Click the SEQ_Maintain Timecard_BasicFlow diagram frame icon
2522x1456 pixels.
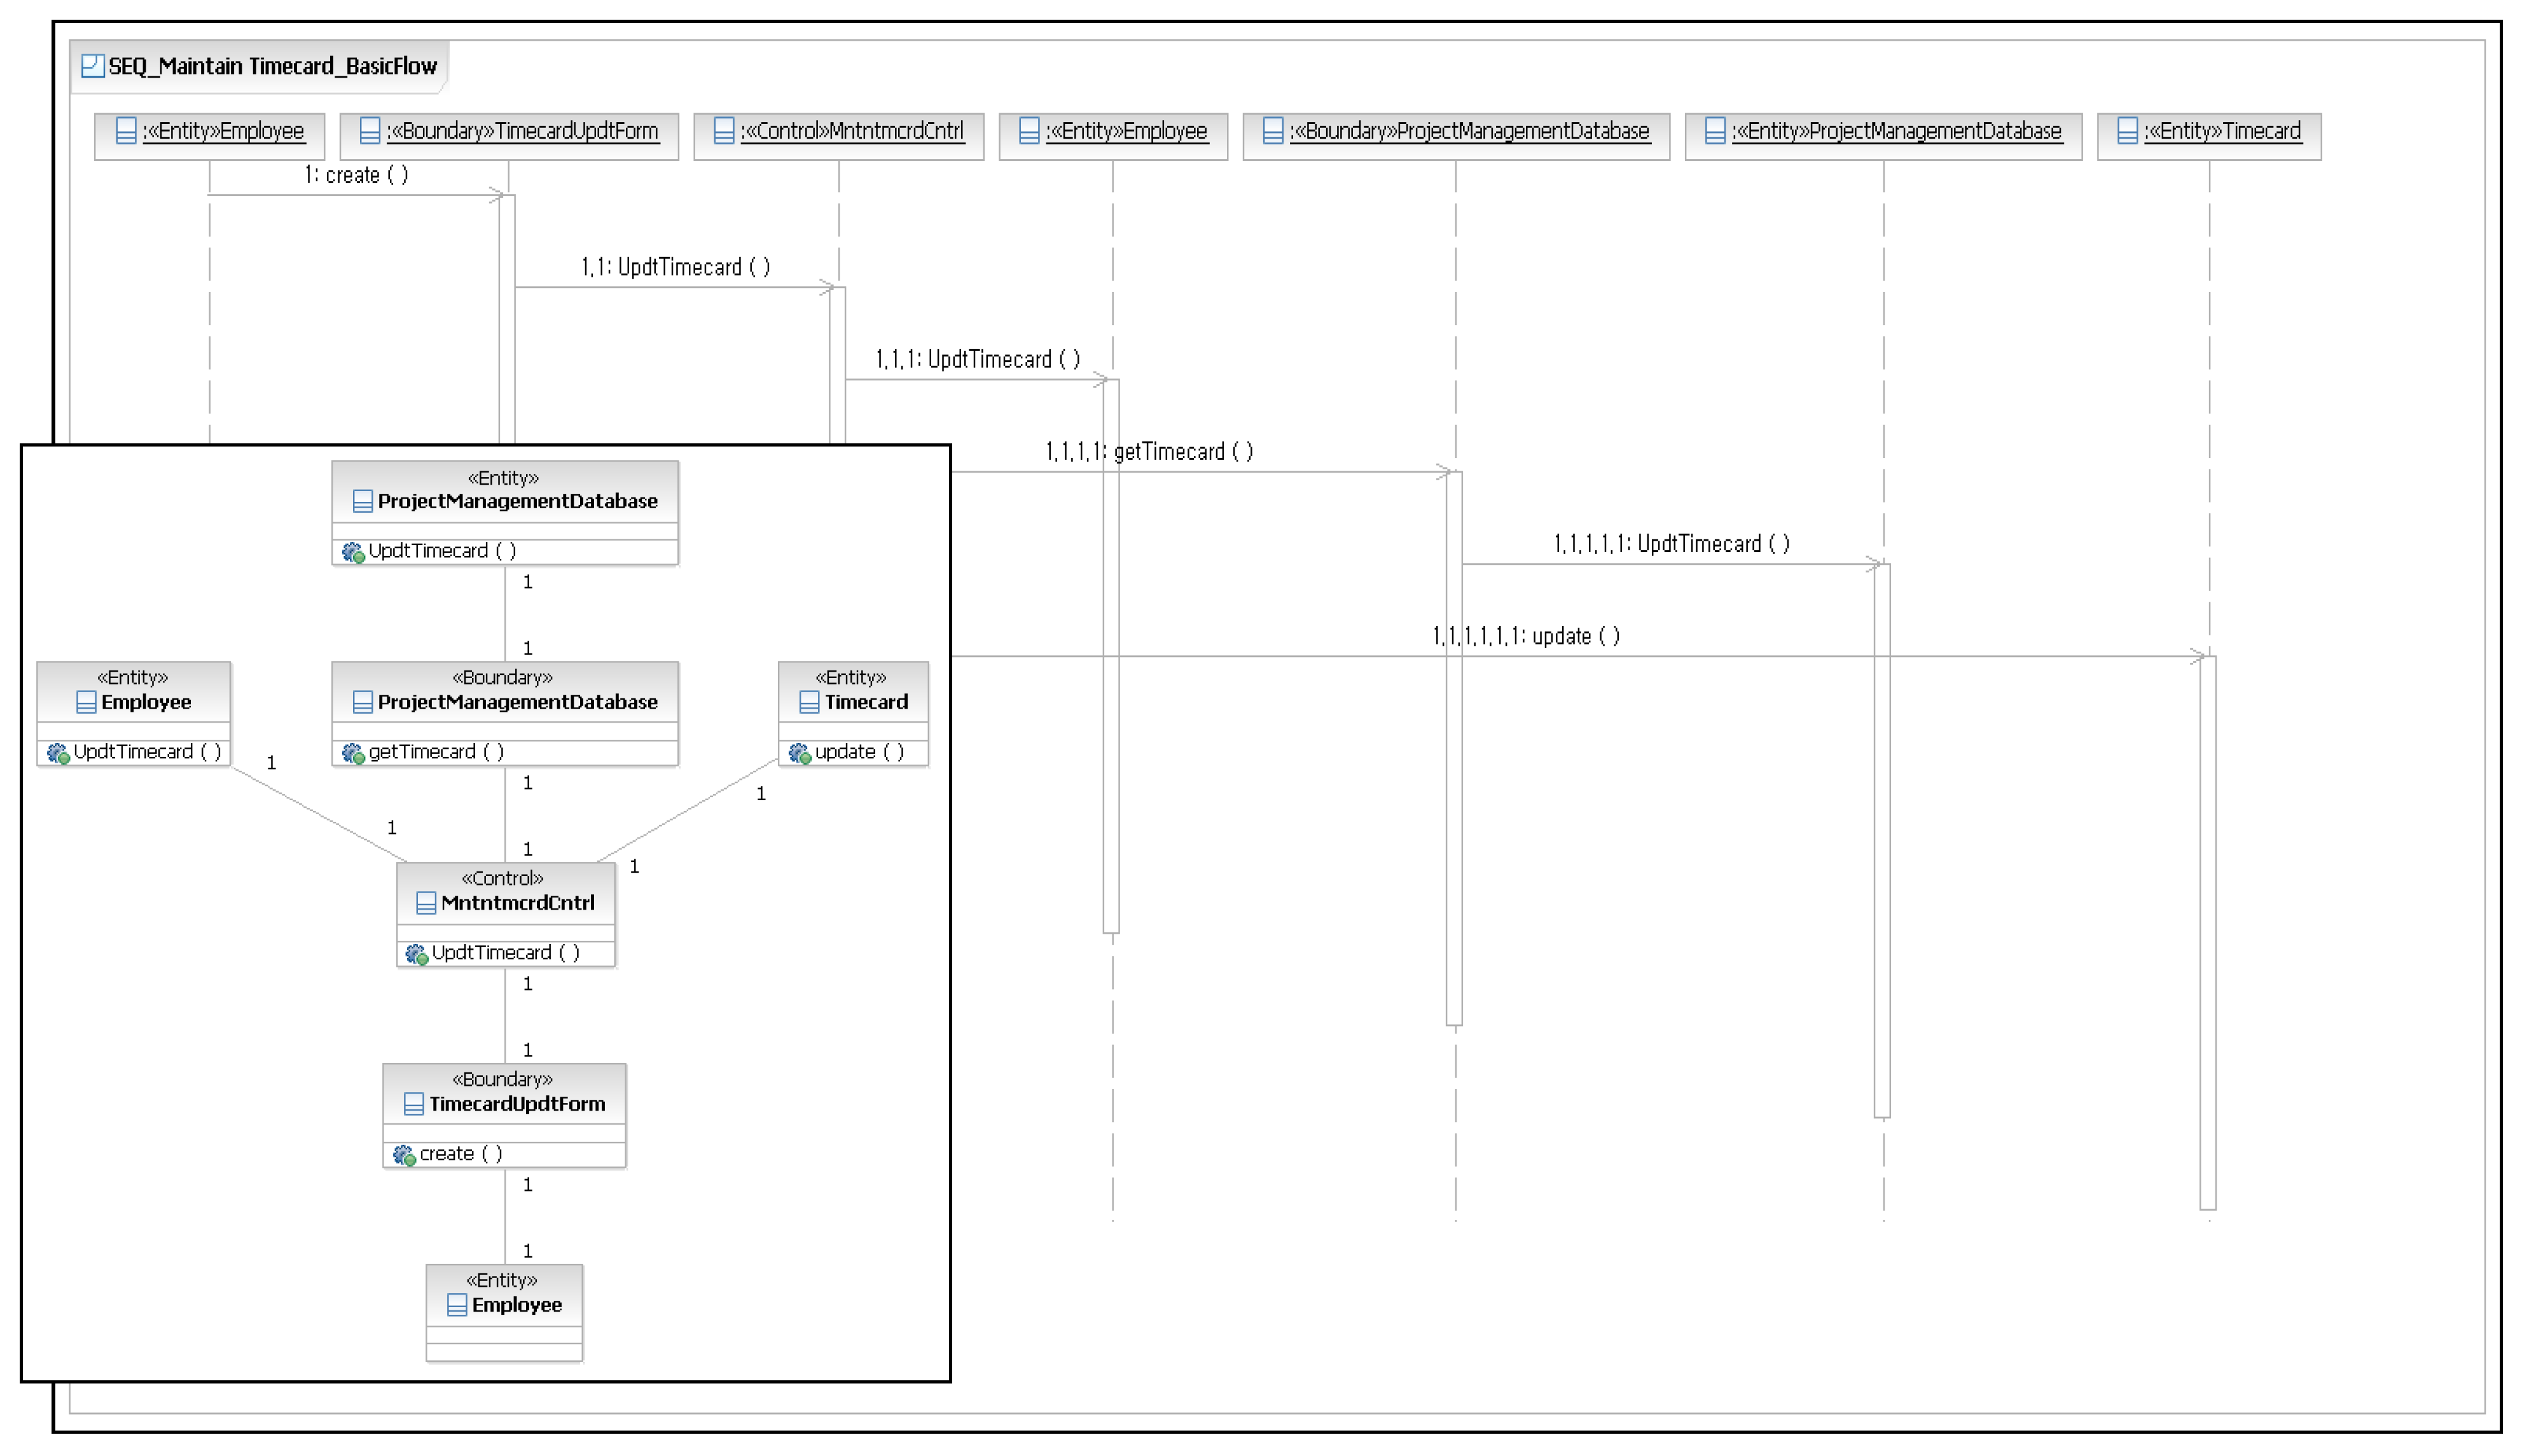coord(92,66)
